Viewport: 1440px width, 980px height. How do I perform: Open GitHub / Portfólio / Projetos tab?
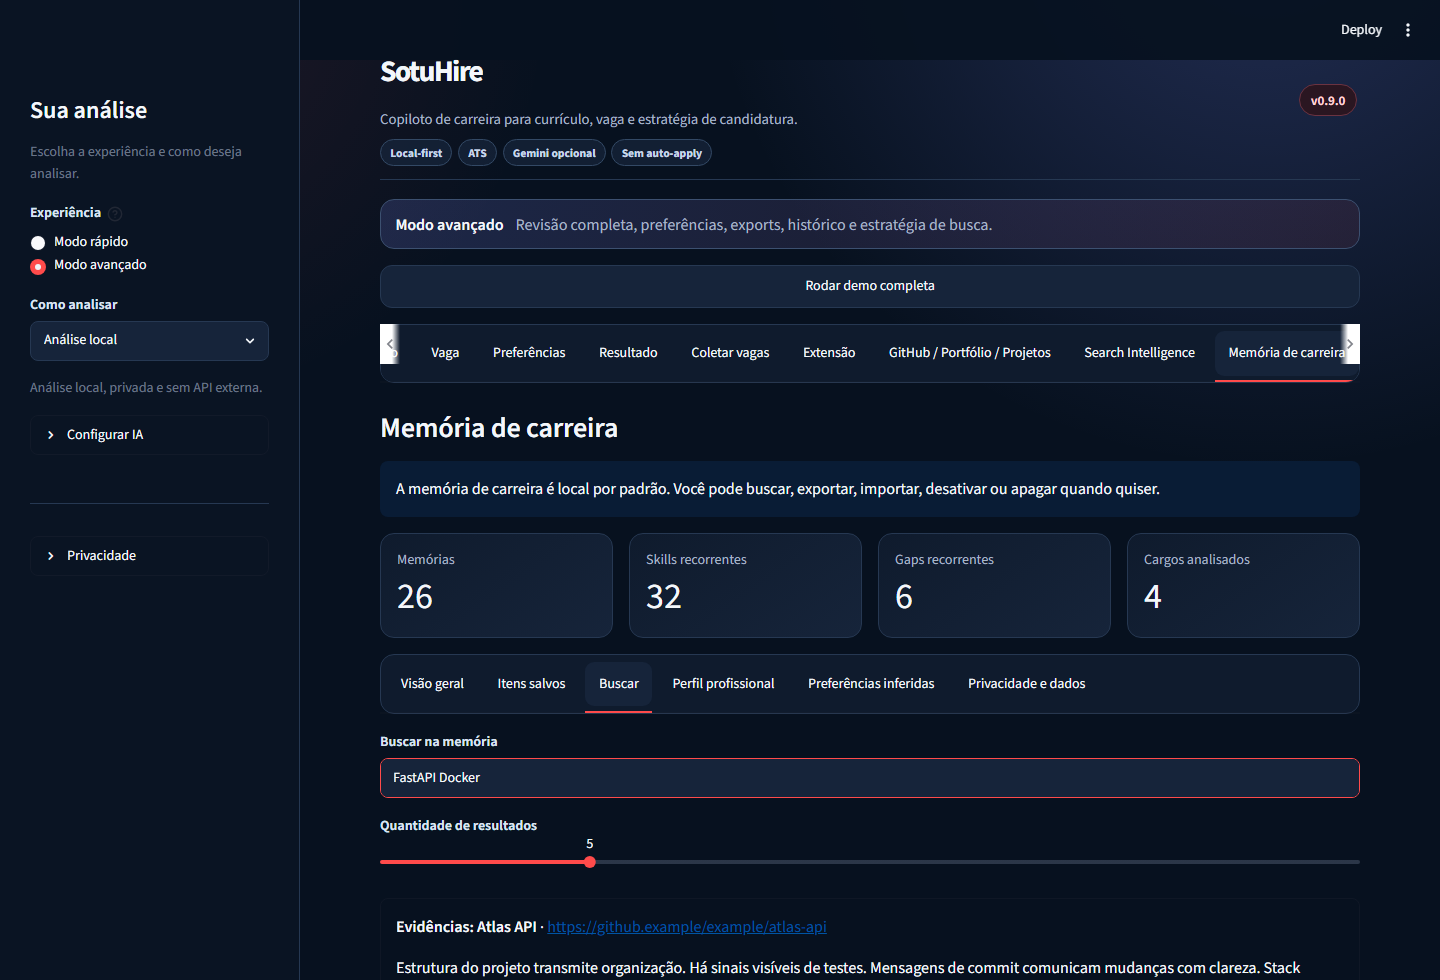coord(970,353)
